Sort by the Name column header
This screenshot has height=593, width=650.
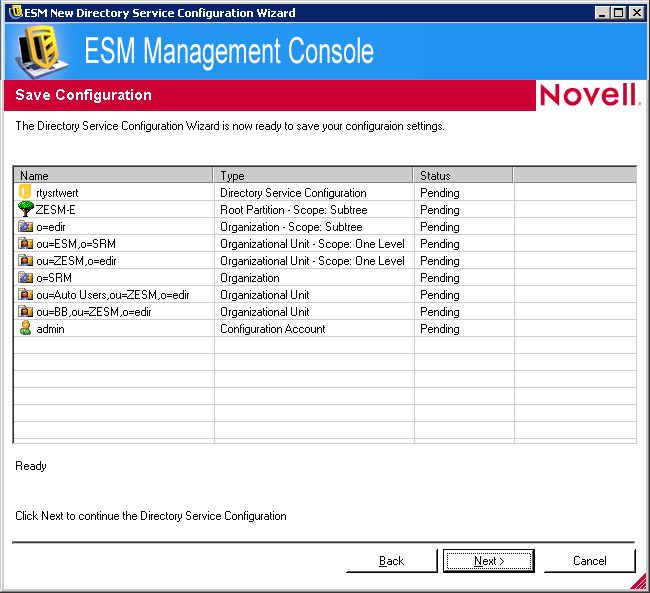[x=113, y=175]
